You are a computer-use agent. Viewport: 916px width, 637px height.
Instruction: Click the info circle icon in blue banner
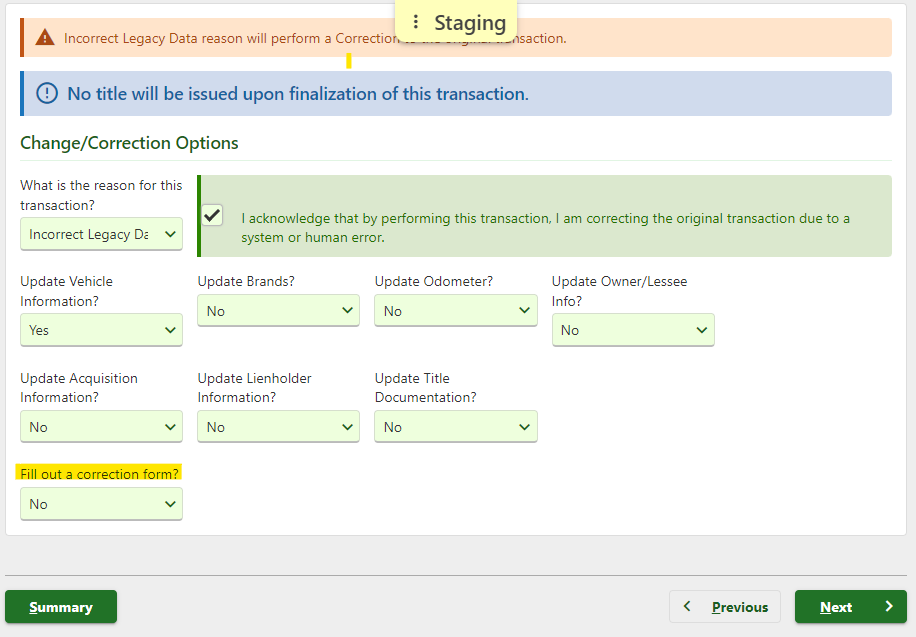coord(46,94)
